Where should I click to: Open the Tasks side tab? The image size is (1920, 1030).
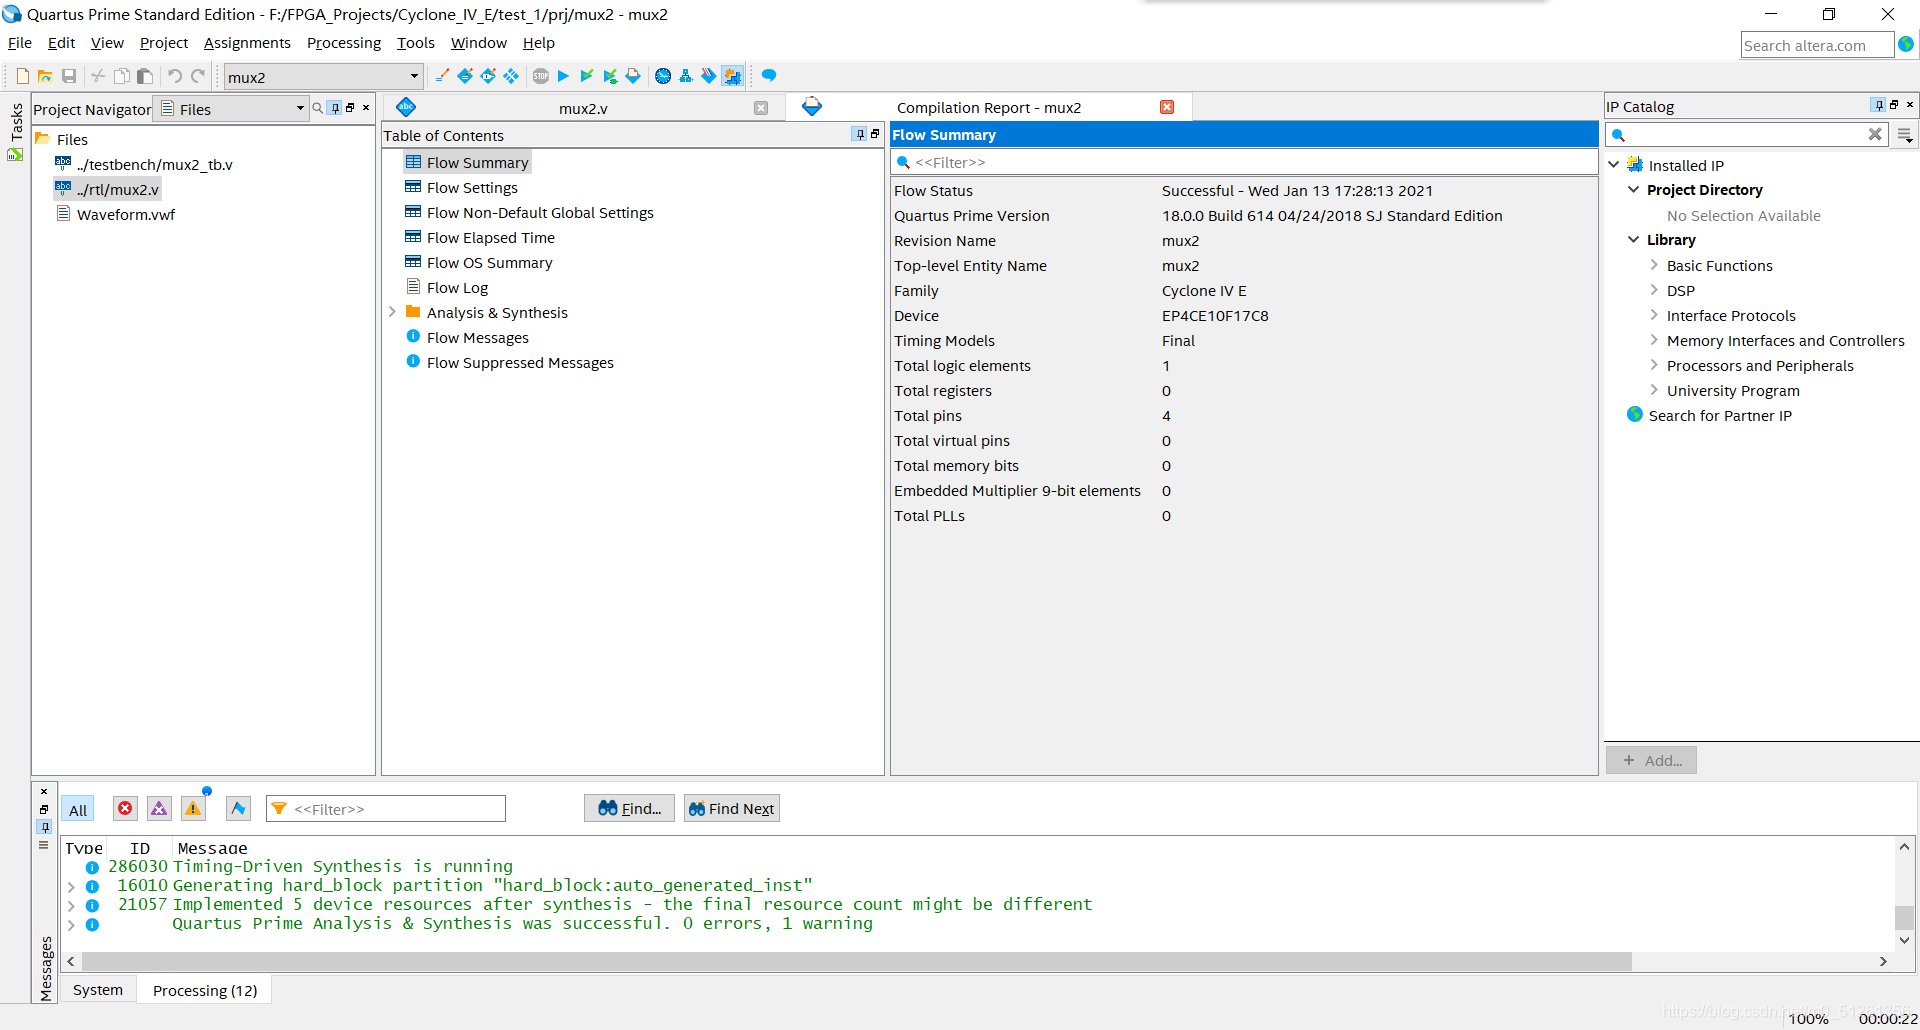click(16, 132)
